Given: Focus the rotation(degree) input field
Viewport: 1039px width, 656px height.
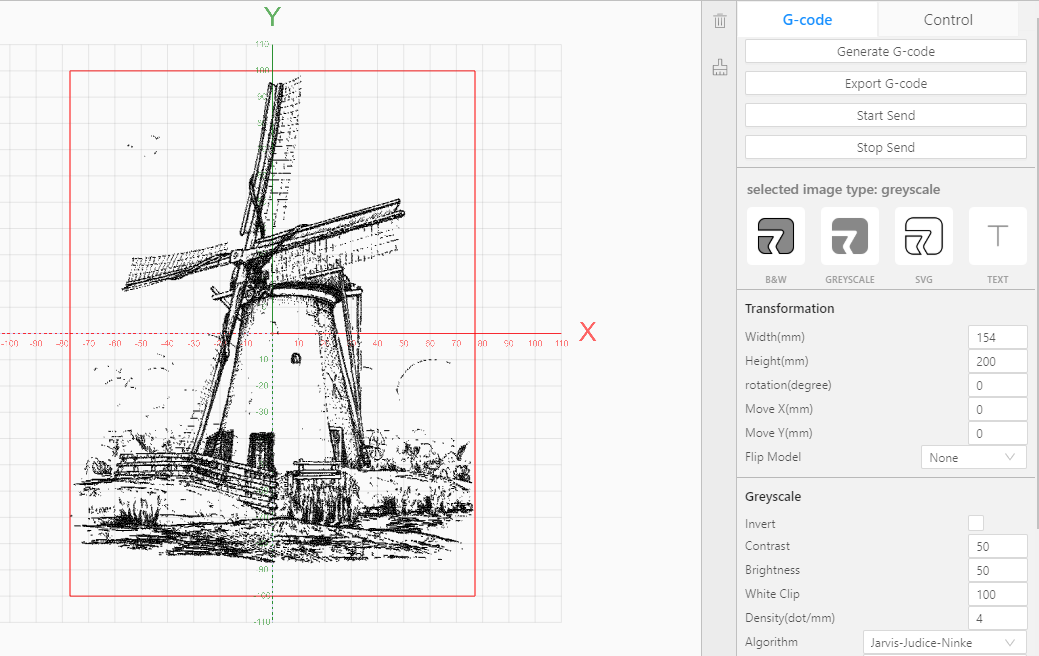Looking at the screenshot, I should [997, 385].
